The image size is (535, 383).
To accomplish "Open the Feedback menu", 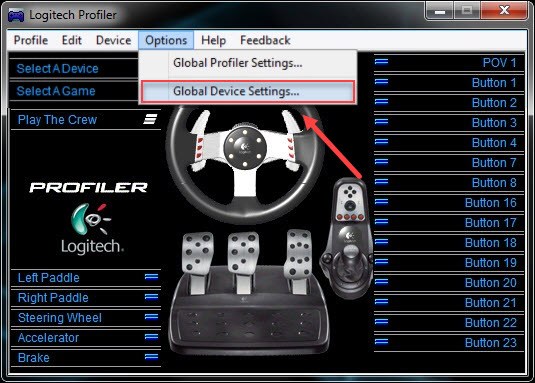I will click(x=265, y=40).
